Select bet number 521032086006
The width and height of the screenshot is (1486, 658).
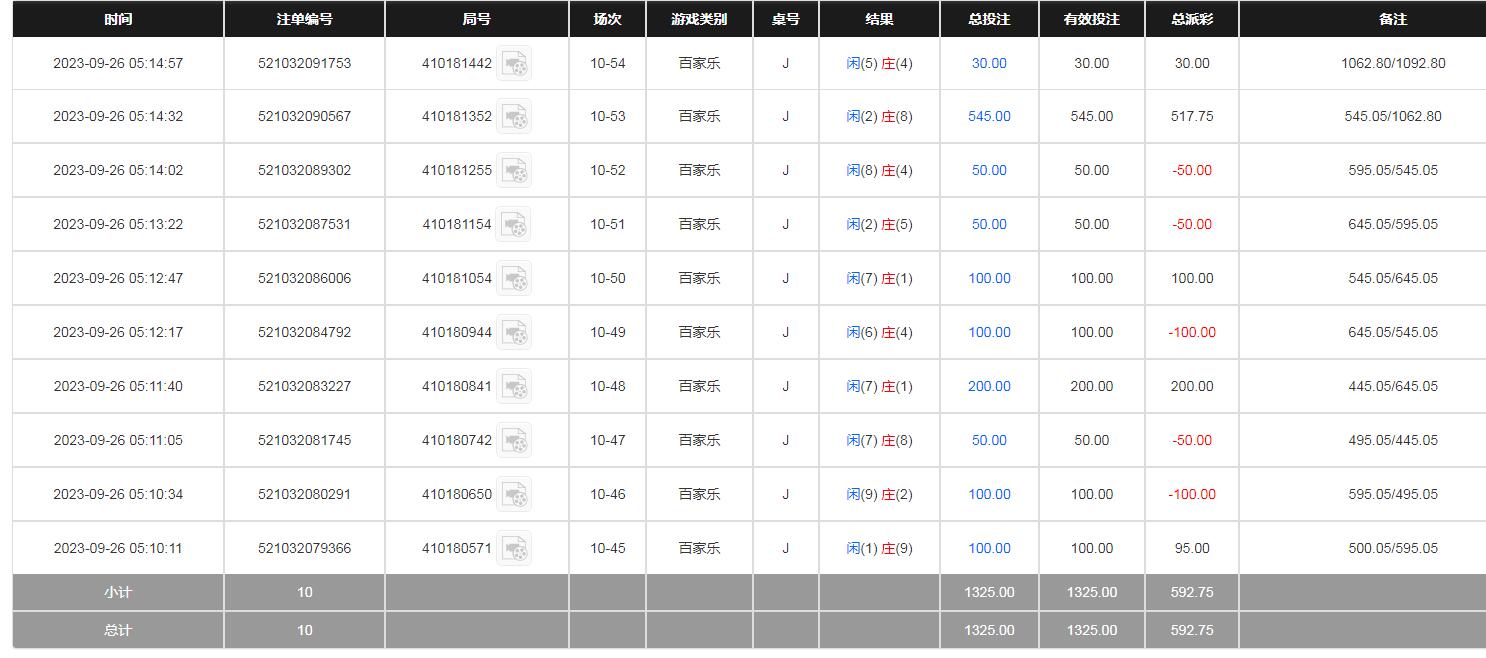click(304, 278)
